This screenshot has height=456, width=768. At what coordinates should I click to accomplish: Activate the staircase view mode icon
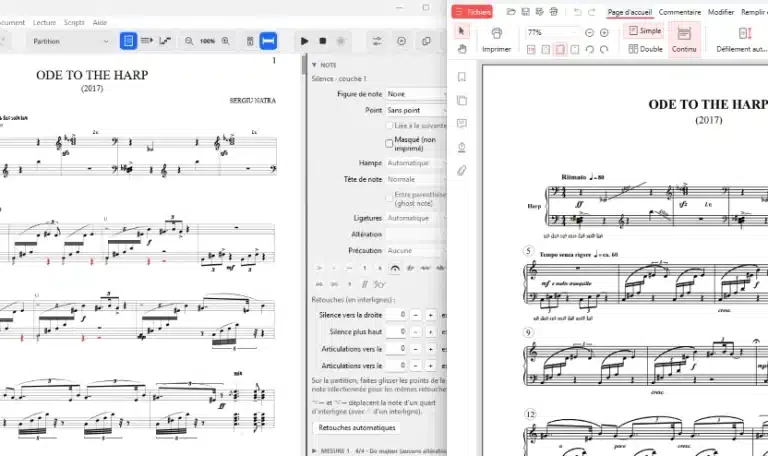pyautogui.click(x=165, y=41)
